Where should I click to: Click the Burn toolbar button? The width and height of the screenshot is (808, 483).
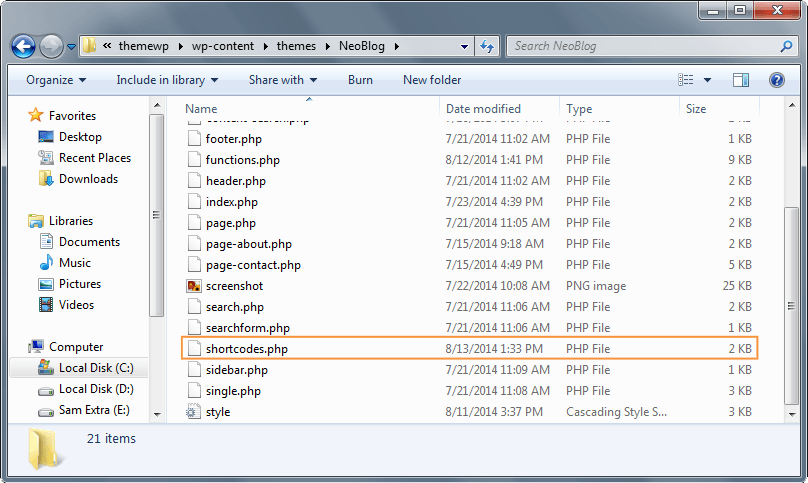[x=360, y=80]
